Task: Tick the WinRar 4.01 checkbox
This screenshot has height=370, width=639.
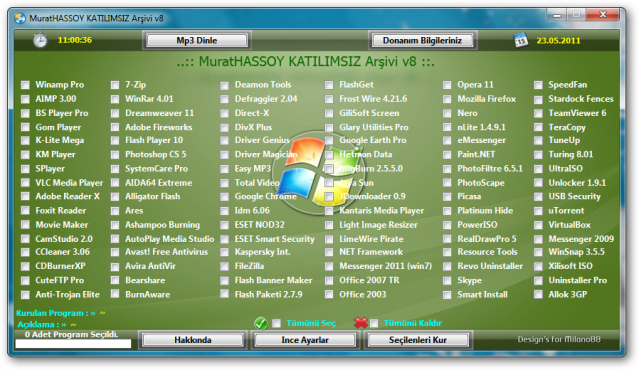Action: point(115,99)
